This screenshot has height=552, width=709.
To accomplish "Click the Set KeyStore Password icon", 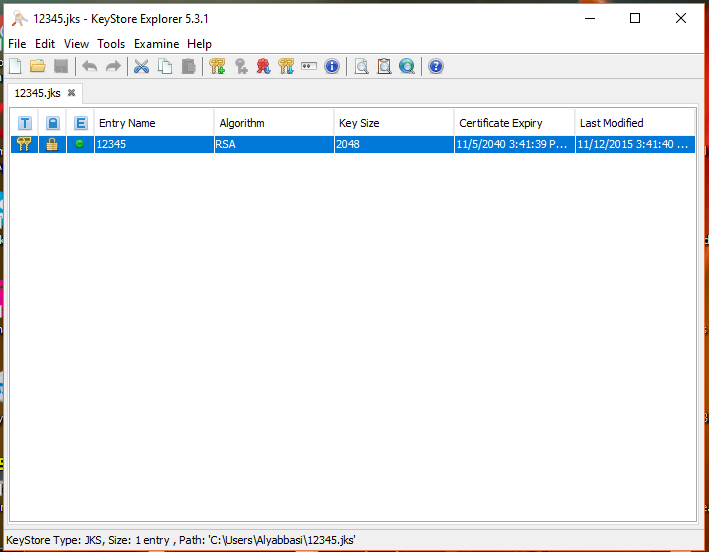I will 309,66.
